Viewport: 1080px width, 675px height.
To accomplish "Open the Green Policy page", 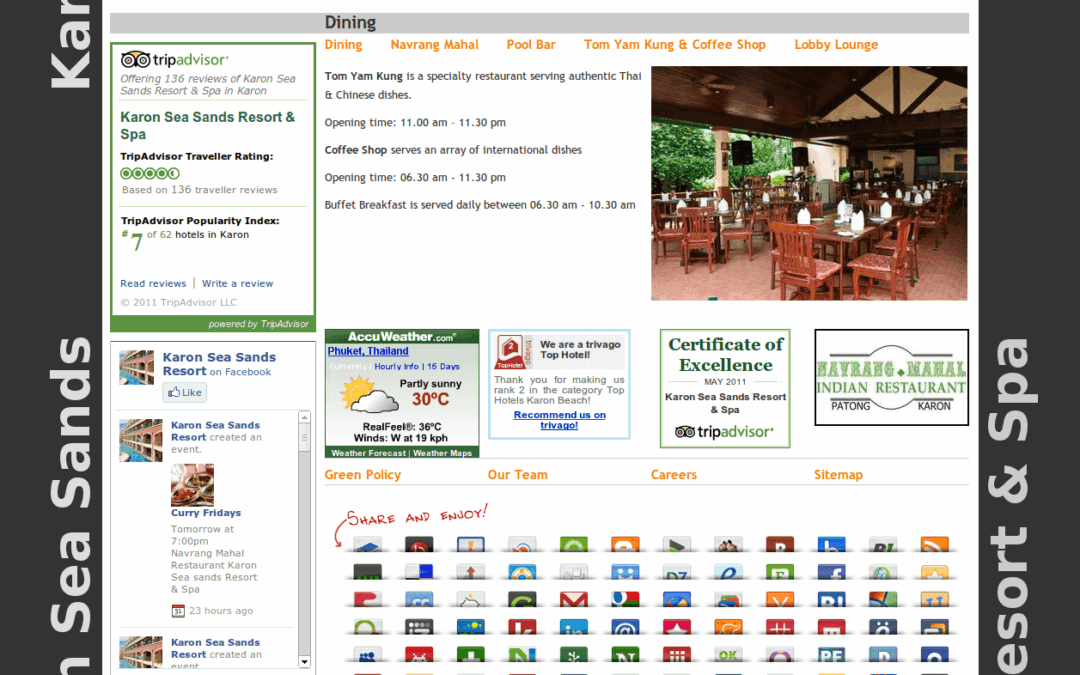I will (362, 475).
